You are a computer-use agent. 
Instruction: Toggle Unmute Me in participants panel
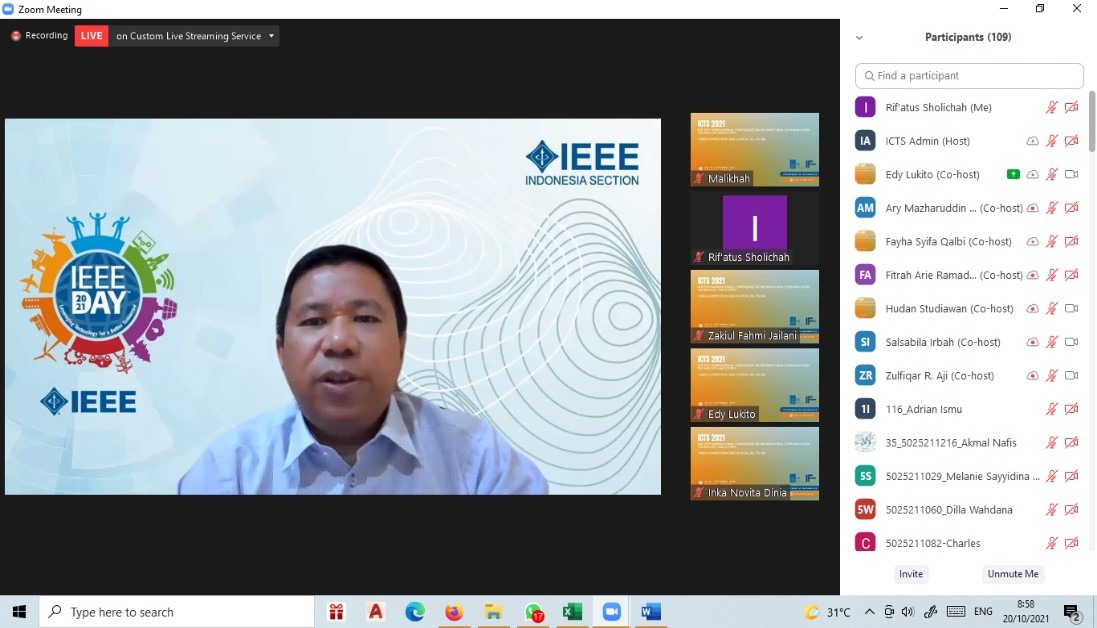coord(1013,574)
